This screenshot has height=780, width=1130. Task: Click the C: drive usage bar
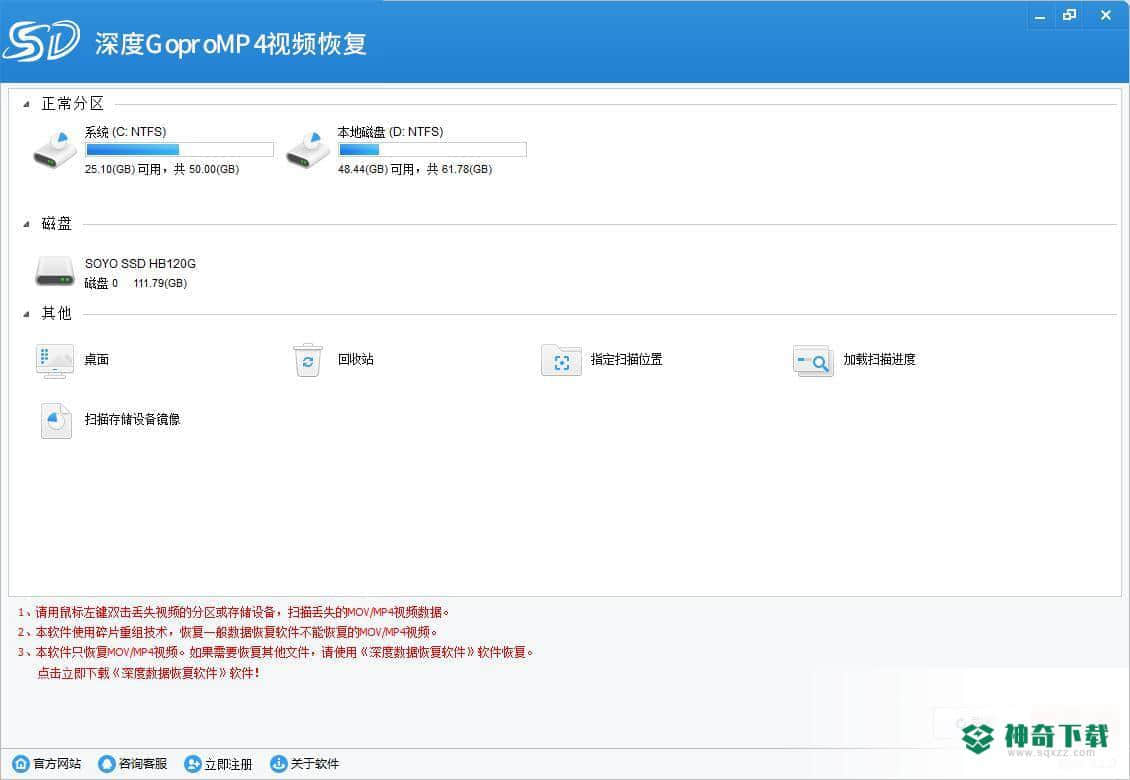pyautogui.click(x=179, y=149)
